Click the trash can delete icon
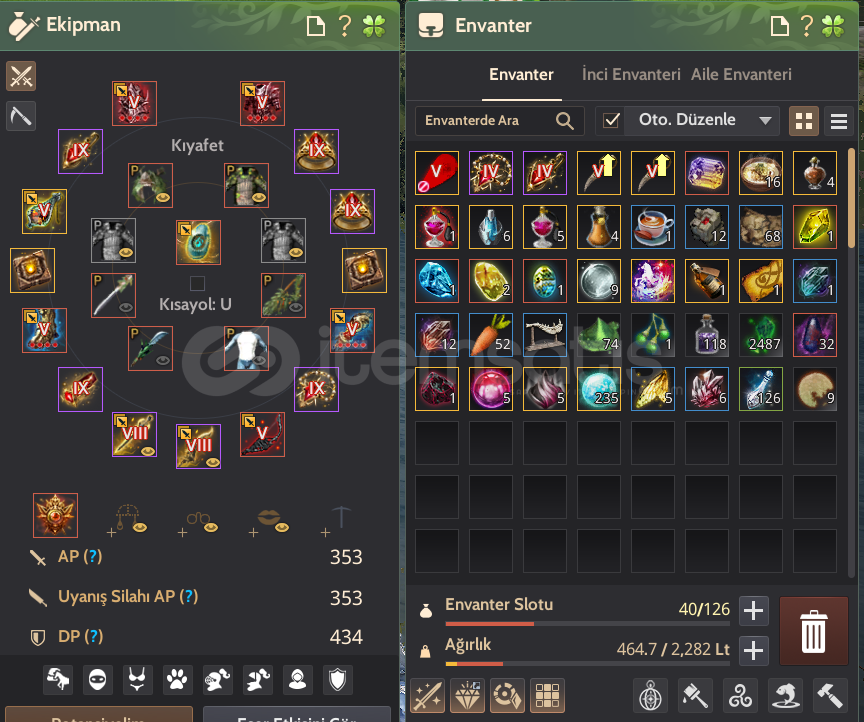The image size is (864, 722). pyautogui.click(x=813, y=631)
